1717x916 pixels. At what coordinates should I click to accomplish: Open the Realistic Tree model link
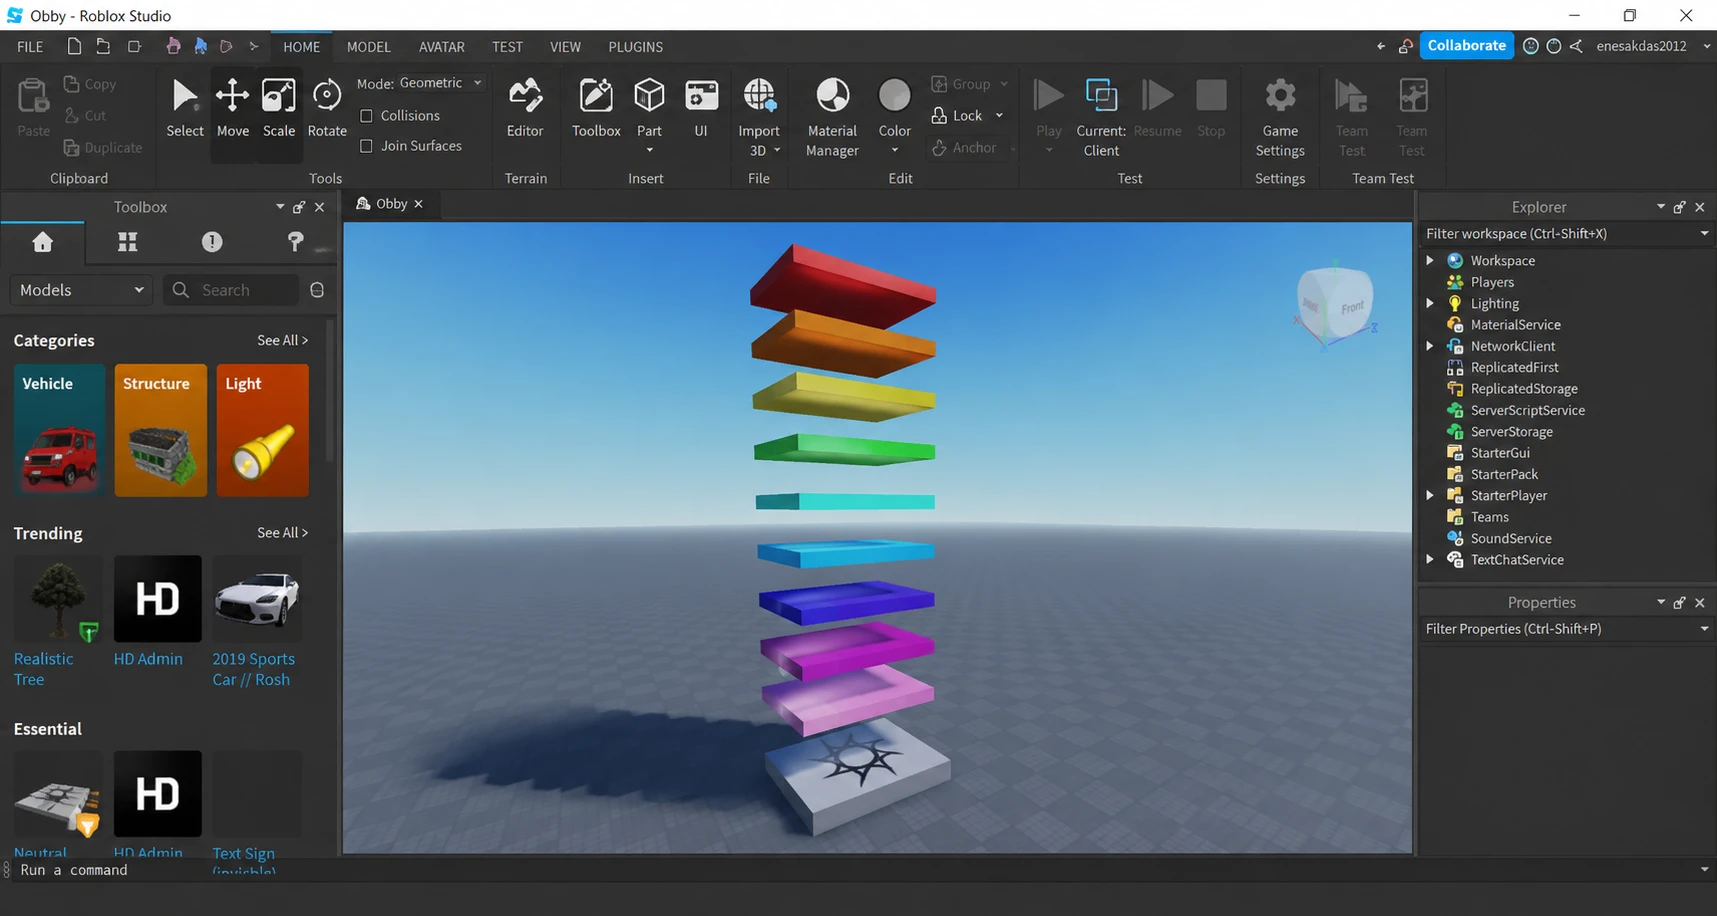[x=43, y=669]
